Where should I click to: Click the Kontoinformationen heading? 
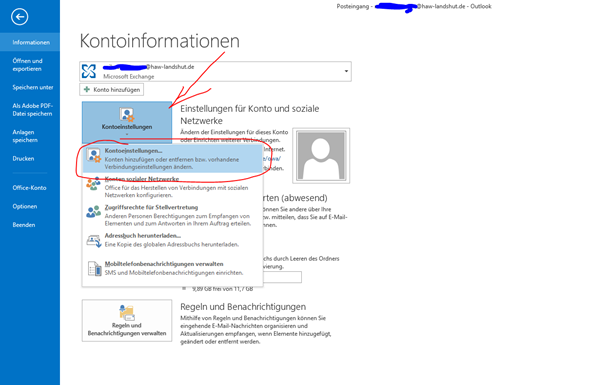click(x=159, y=41)
